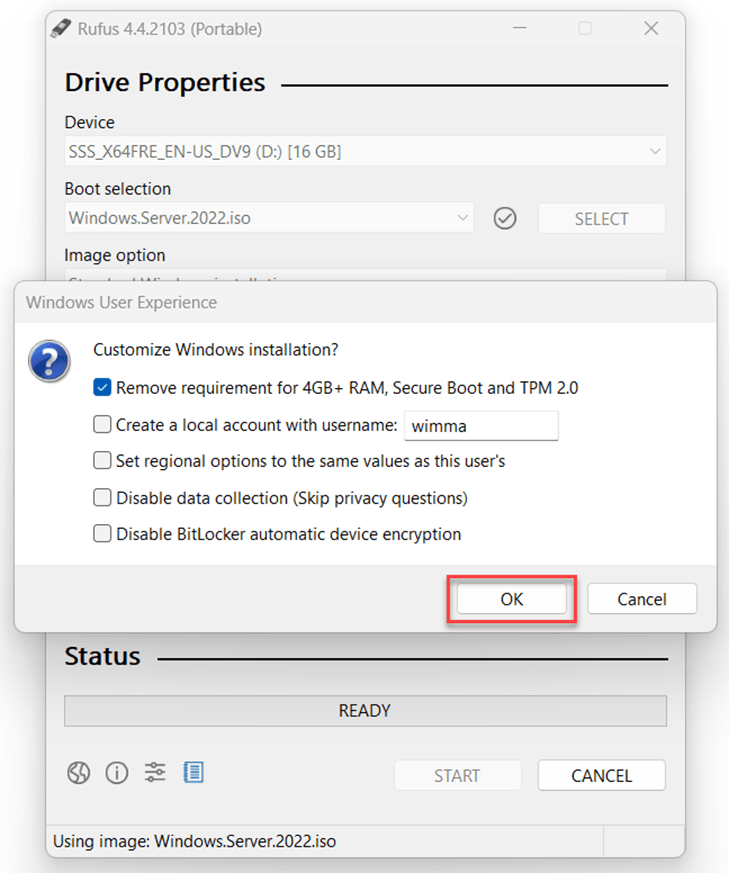729x873 pixels.
Task: Click the About info icon
Action: coord(117,772)
